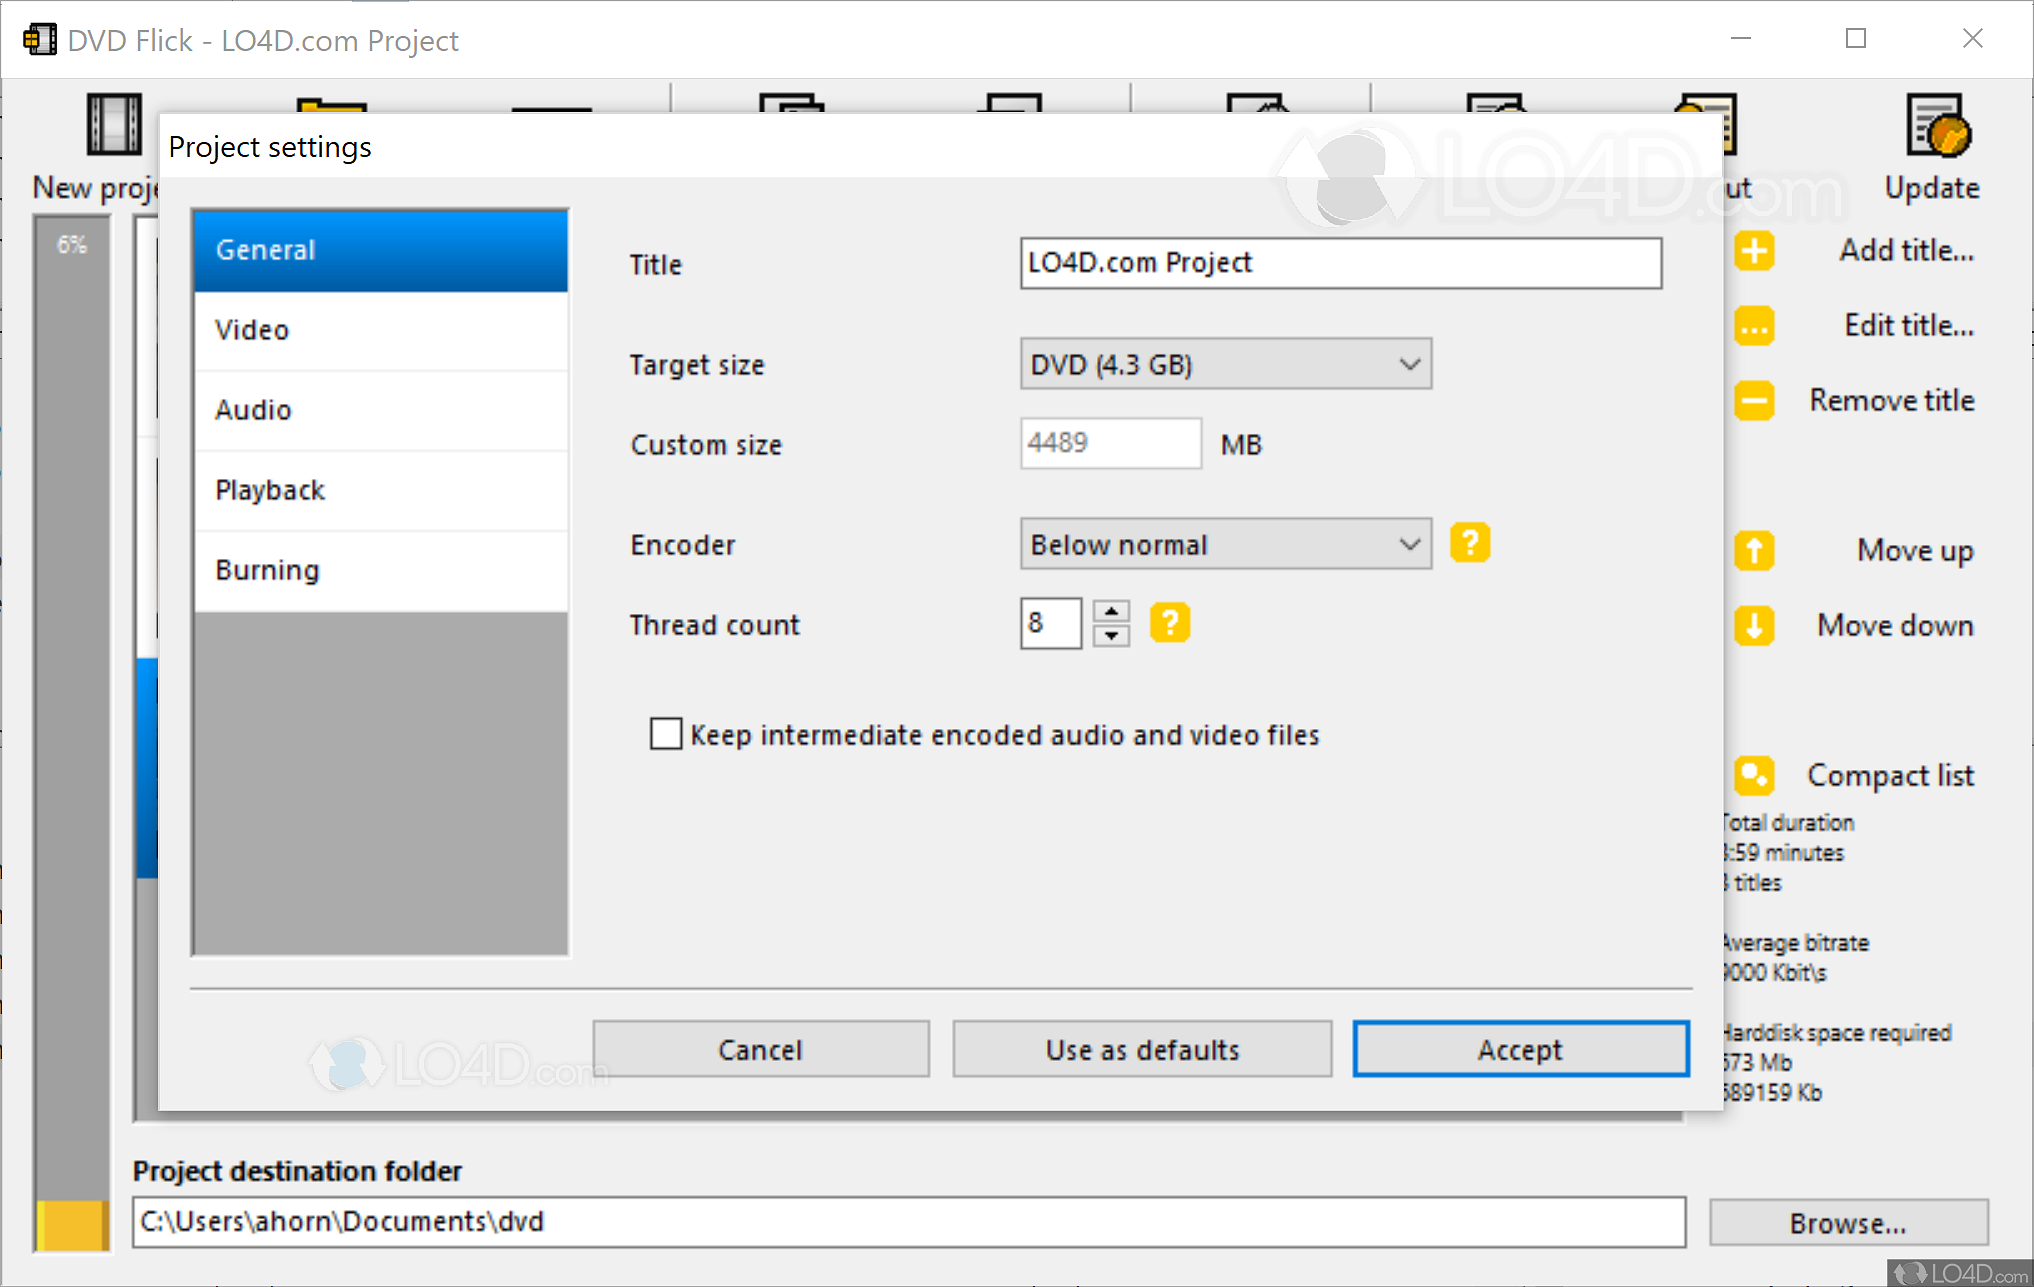Viewport: 2034px width, 1287px height.
Task: Click the Update toolbar icon
Action: pyautogui.click(x=1937, y=127)
